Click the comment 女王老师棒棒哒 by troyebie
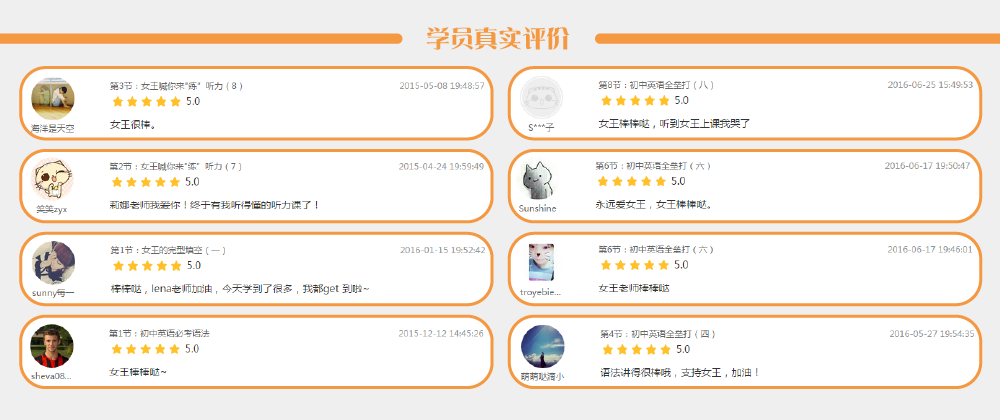Screen dimensions: 1000x420 tap(634, 288)
